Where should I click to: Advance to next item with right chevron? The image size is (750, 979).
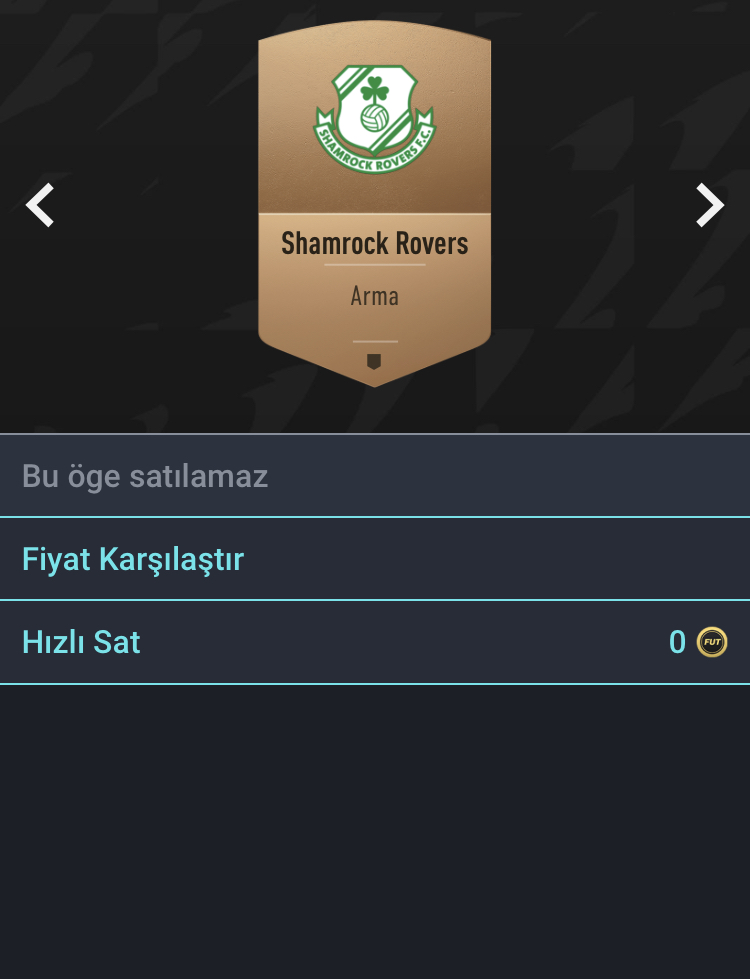click(710, 205)
